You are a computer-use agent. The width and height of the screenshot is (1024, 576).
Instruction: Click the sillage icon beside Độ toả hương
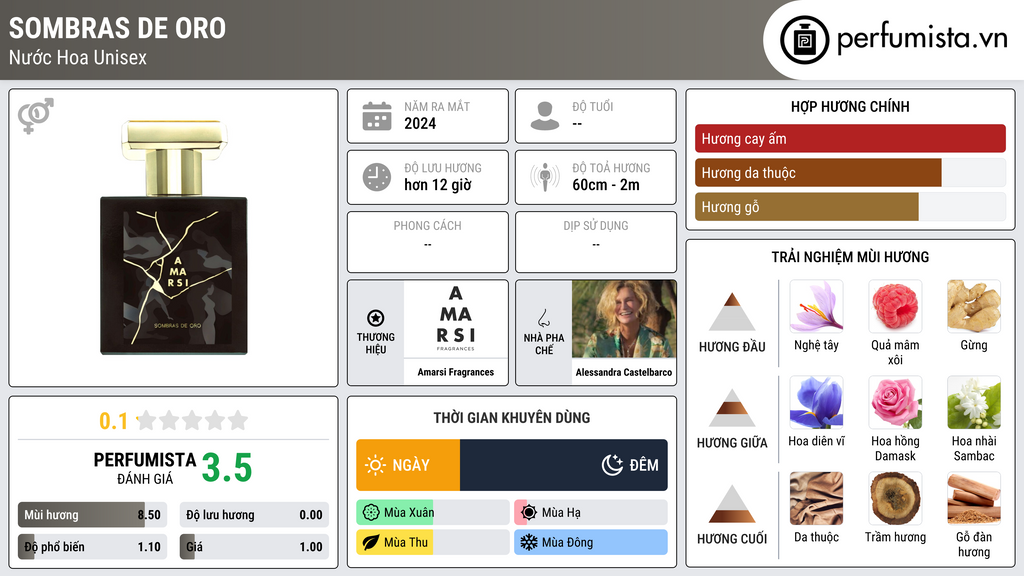[545, 177]
